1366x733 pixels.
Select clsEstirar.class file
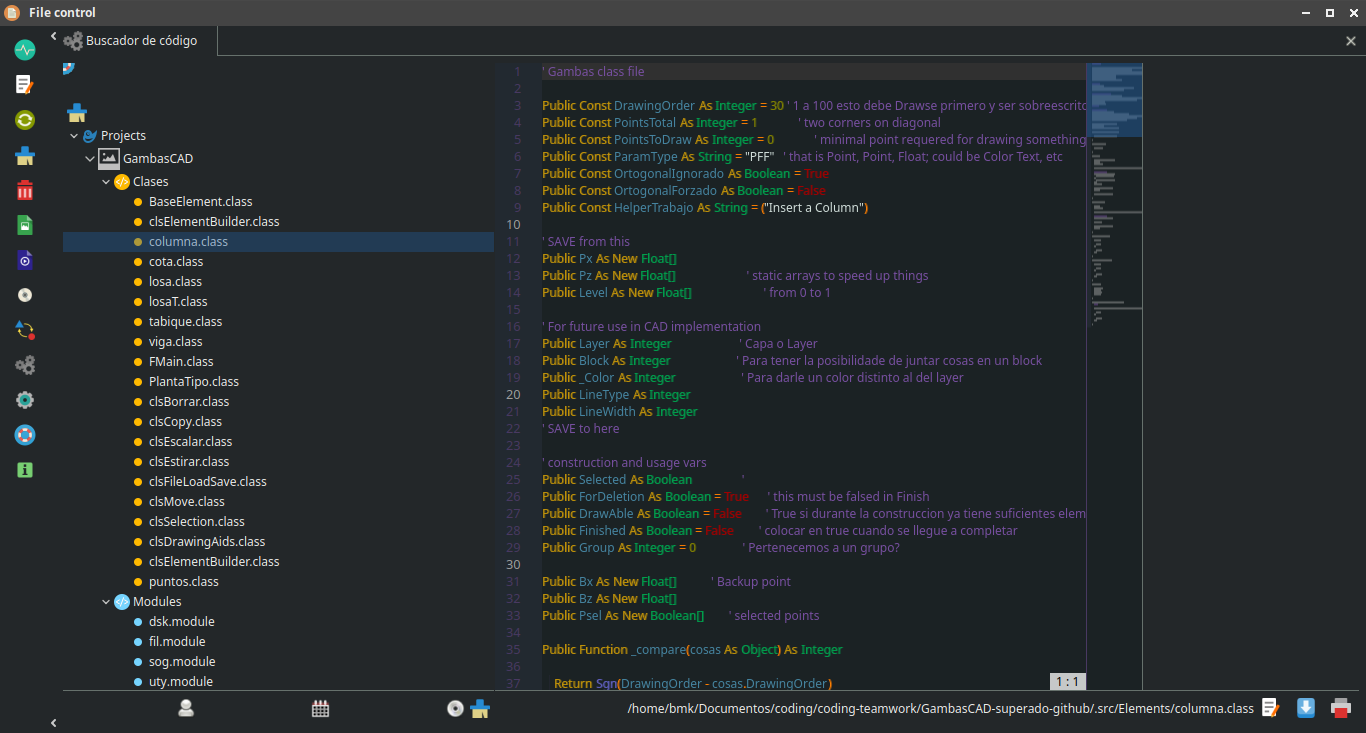pos(189,462)
